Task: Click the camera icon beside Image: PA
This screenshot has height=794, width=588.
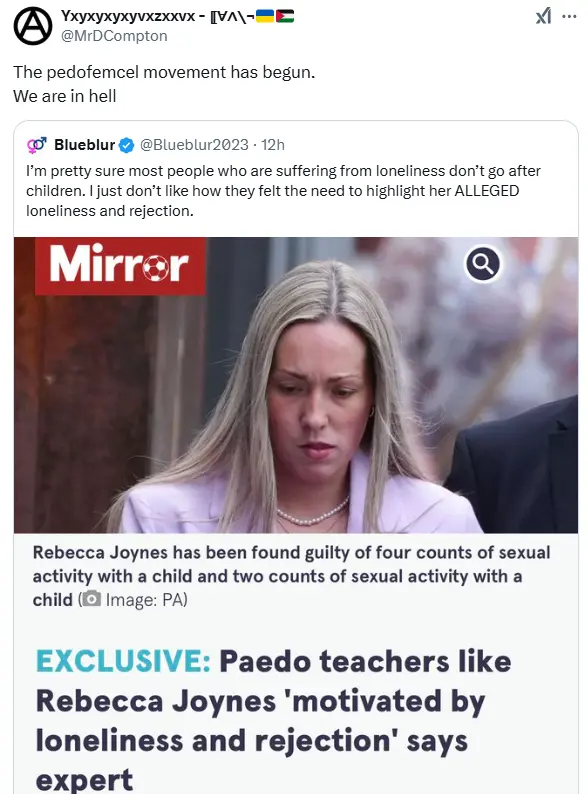Action: (92, 600)
